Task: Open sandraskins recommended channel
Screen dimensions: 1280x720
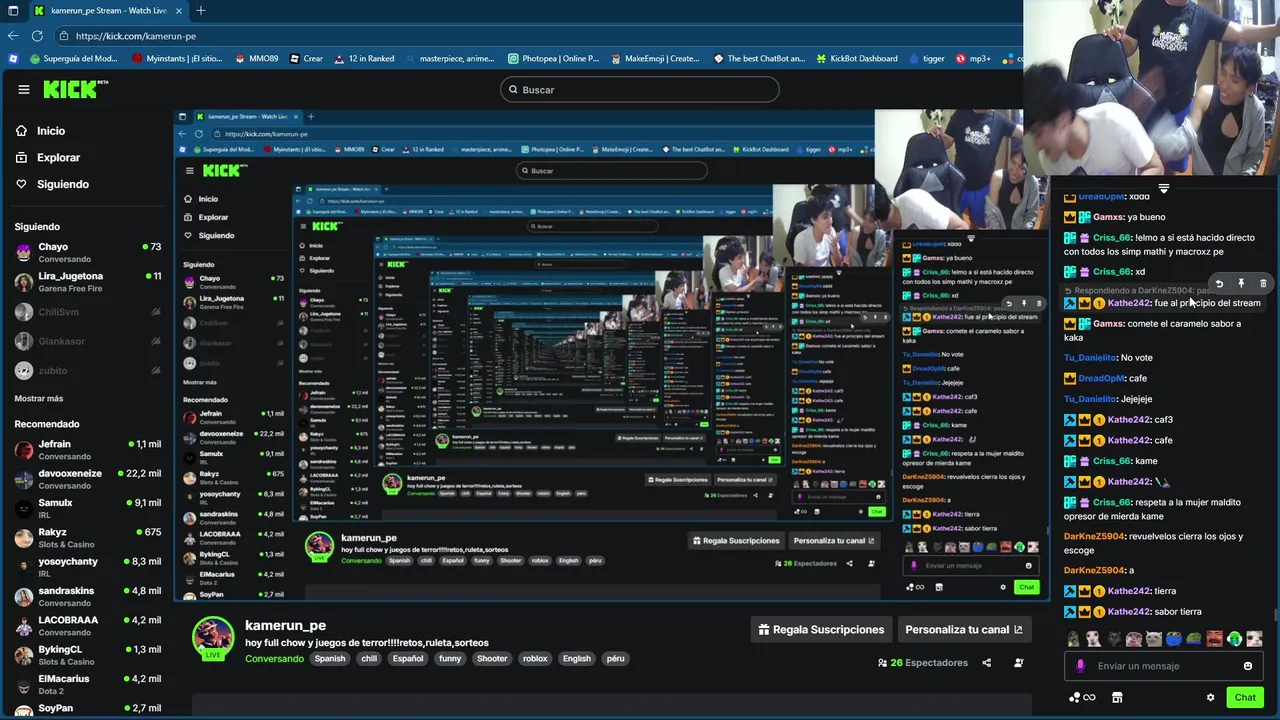Action: pyautogui.click(x=87, y=596)
